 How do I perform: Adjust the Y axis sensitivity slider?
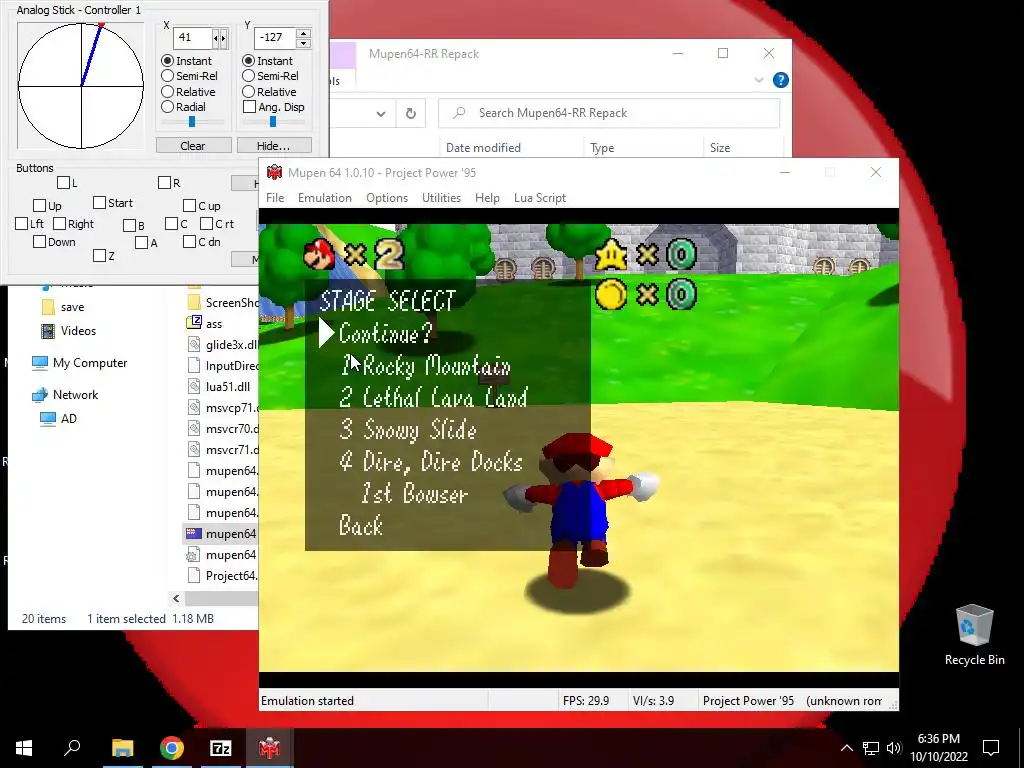click(273, 122)
